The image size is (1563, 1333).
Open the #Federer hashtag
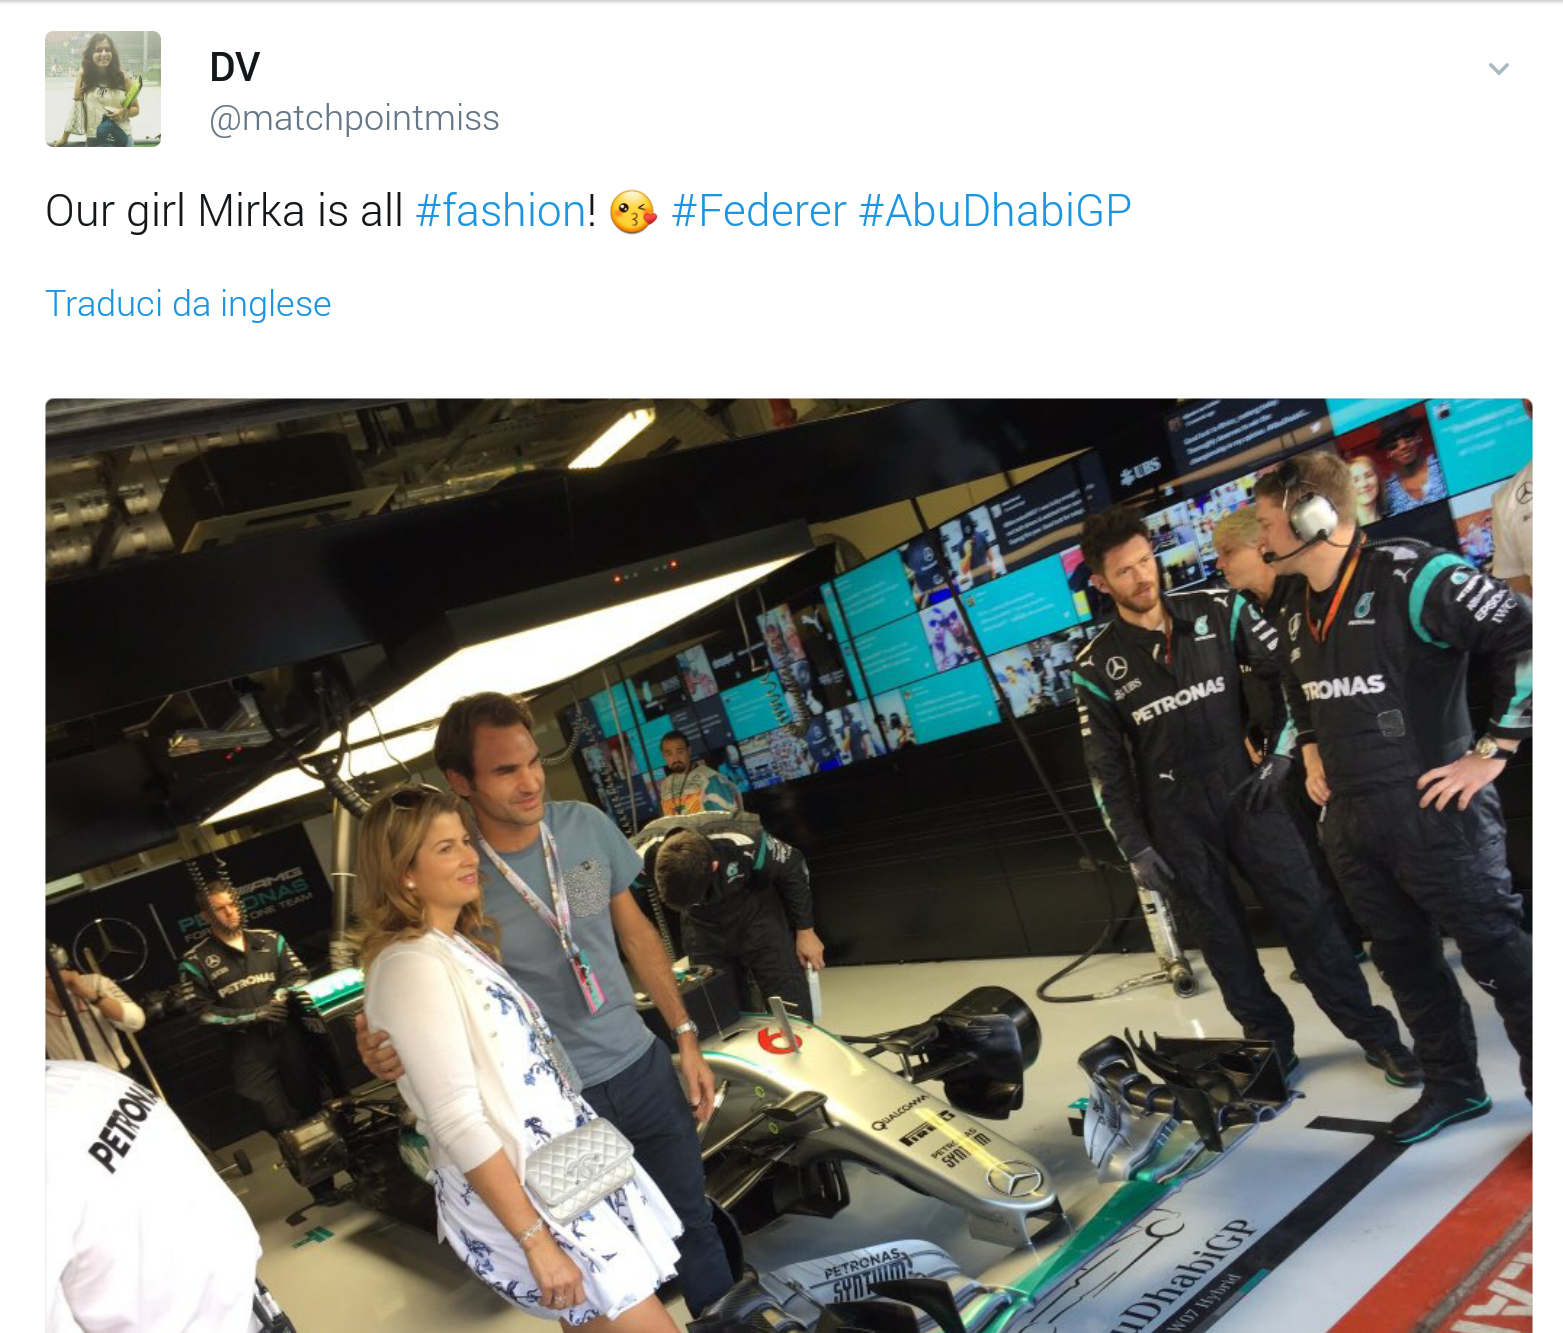coord(759,211)
